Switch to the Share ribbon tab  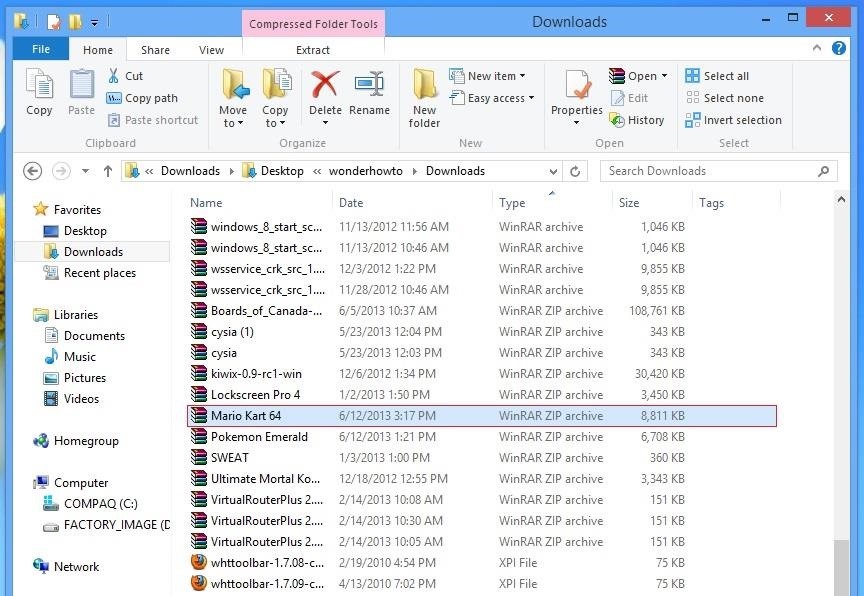[x=155, y=50]
